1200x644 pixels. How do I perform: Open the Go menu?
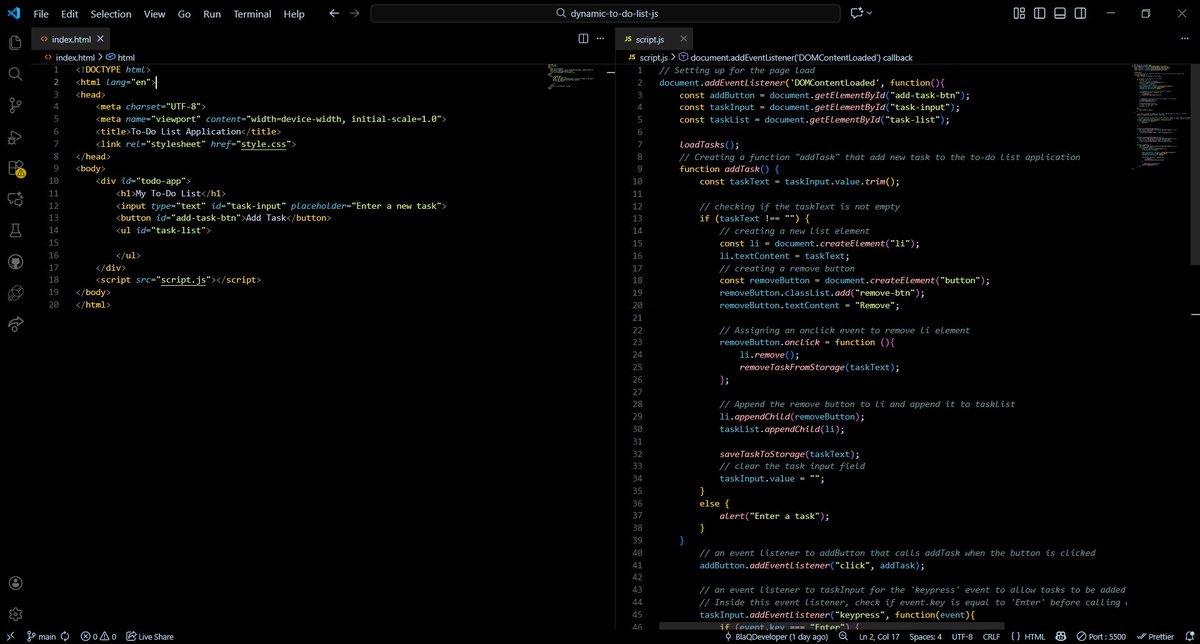click(184, 14)
